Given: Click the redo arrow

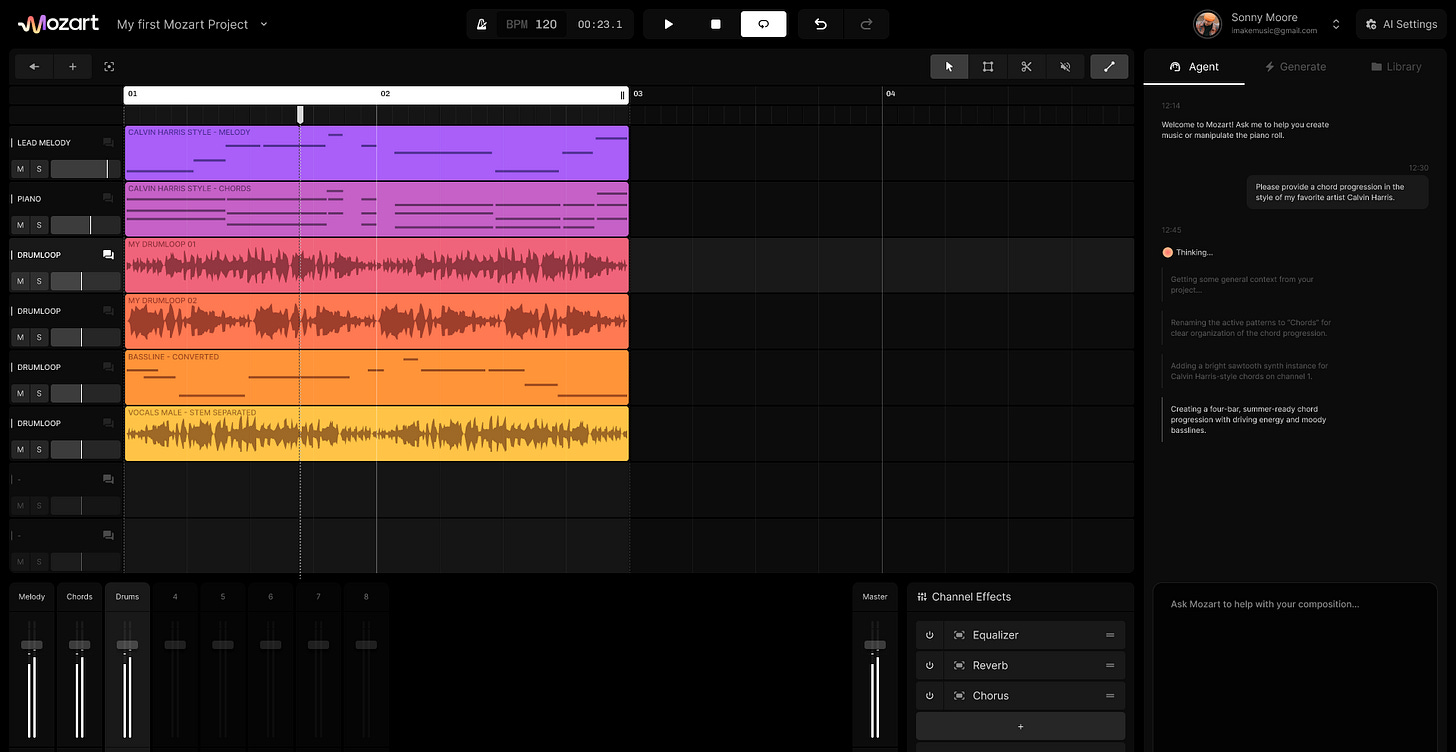Looking at the screenshot, I should [x=866, y=23].
